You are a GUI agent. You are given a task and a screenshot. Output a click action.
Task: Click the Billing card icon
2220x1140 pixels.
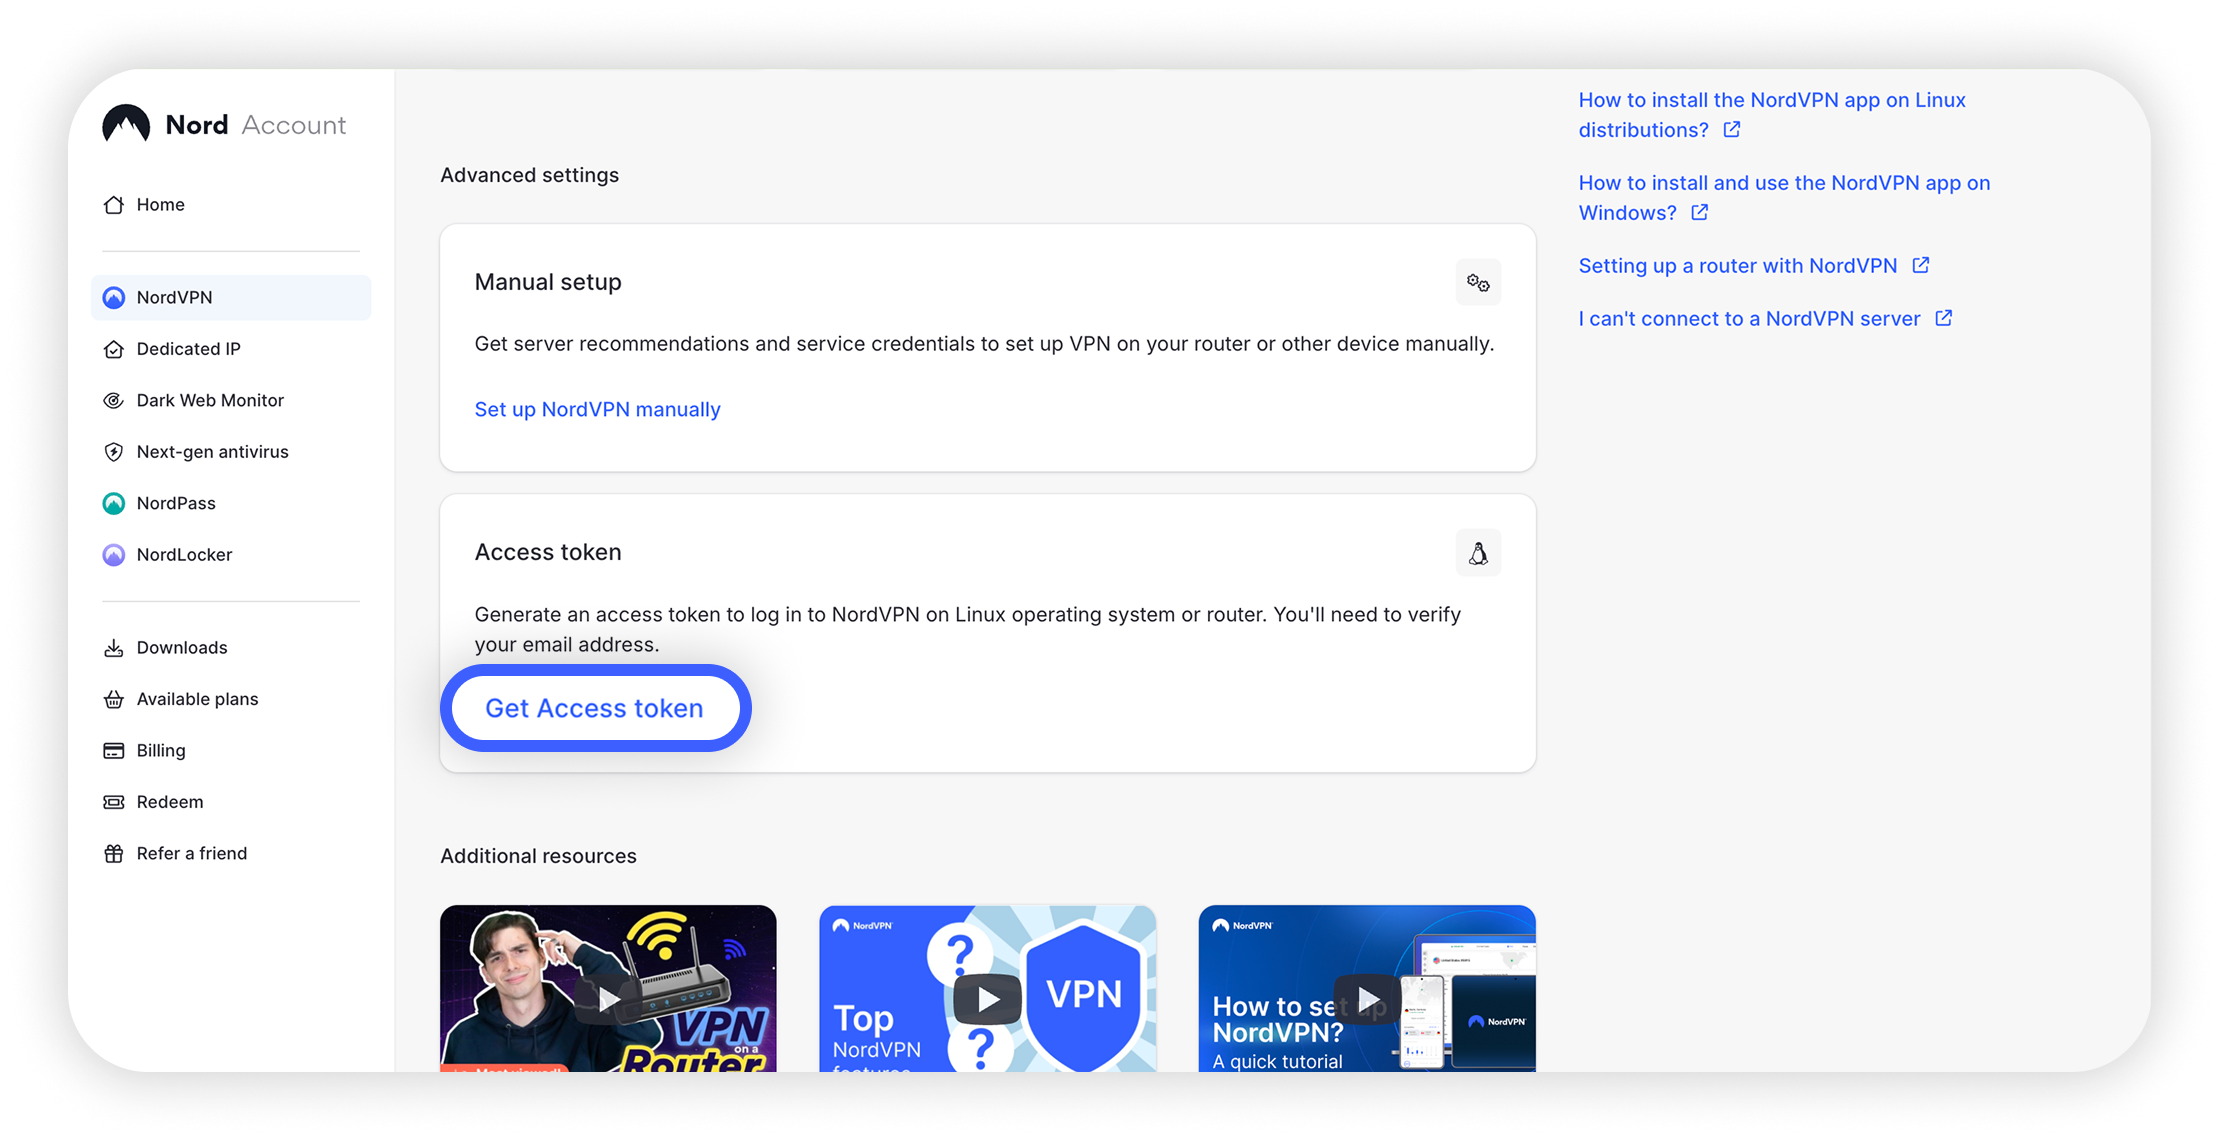tap(114, 751)
